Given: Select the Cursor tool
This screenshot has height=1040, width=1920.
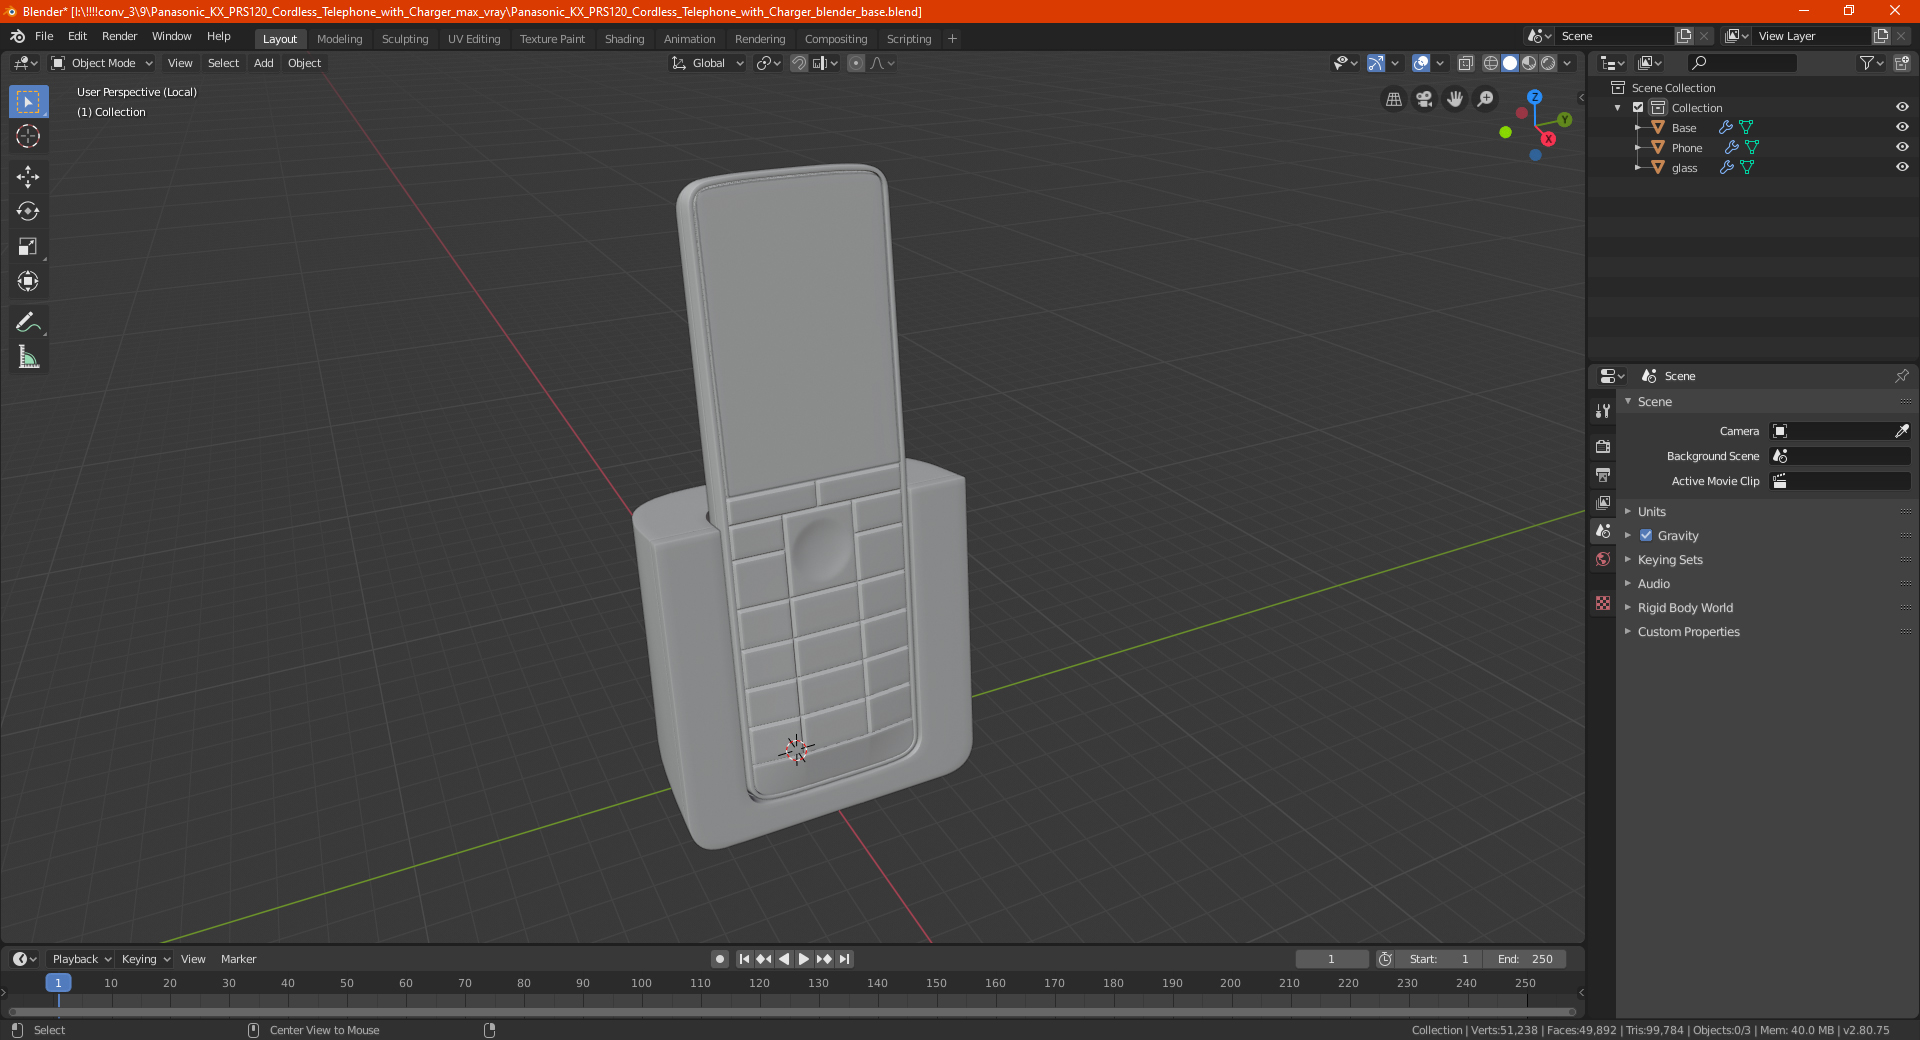Looking at the screenshot, I should point(28,137).
